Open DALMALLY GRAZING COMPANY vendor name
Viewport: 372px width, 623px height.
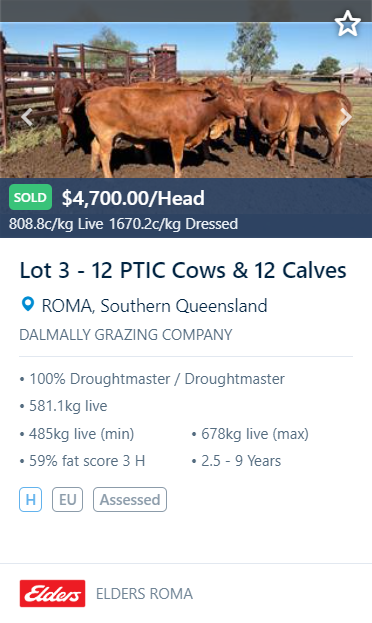click(x=126, y=335)
